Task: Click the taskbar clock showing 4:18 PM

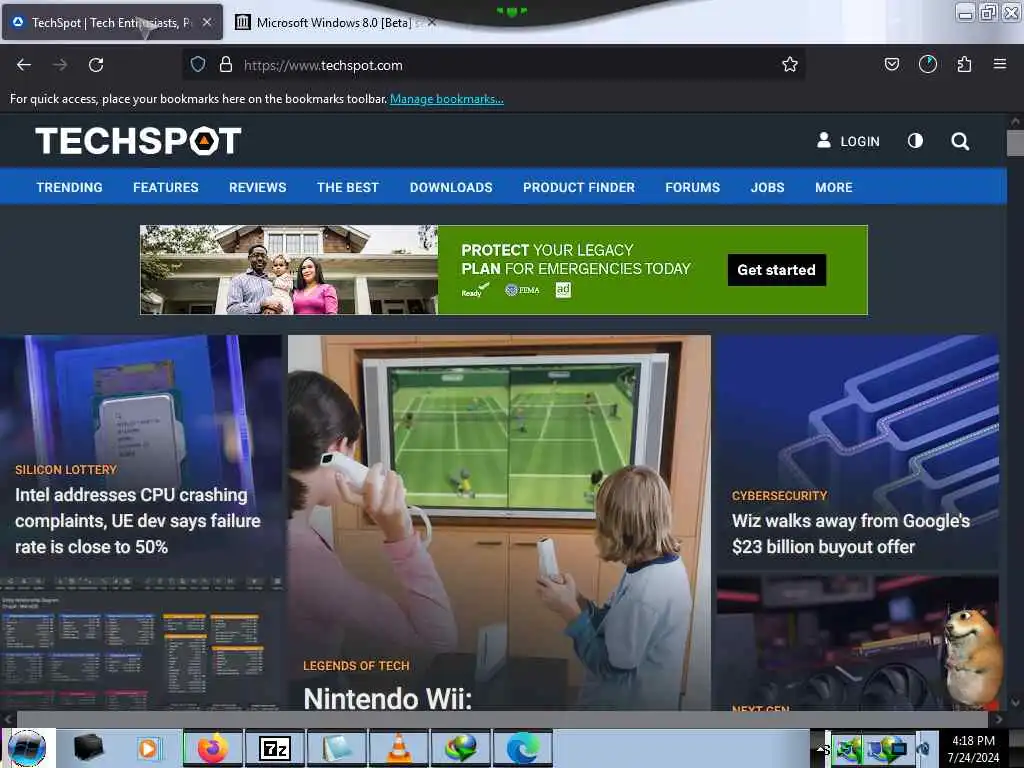Action: tap(974, 749)
